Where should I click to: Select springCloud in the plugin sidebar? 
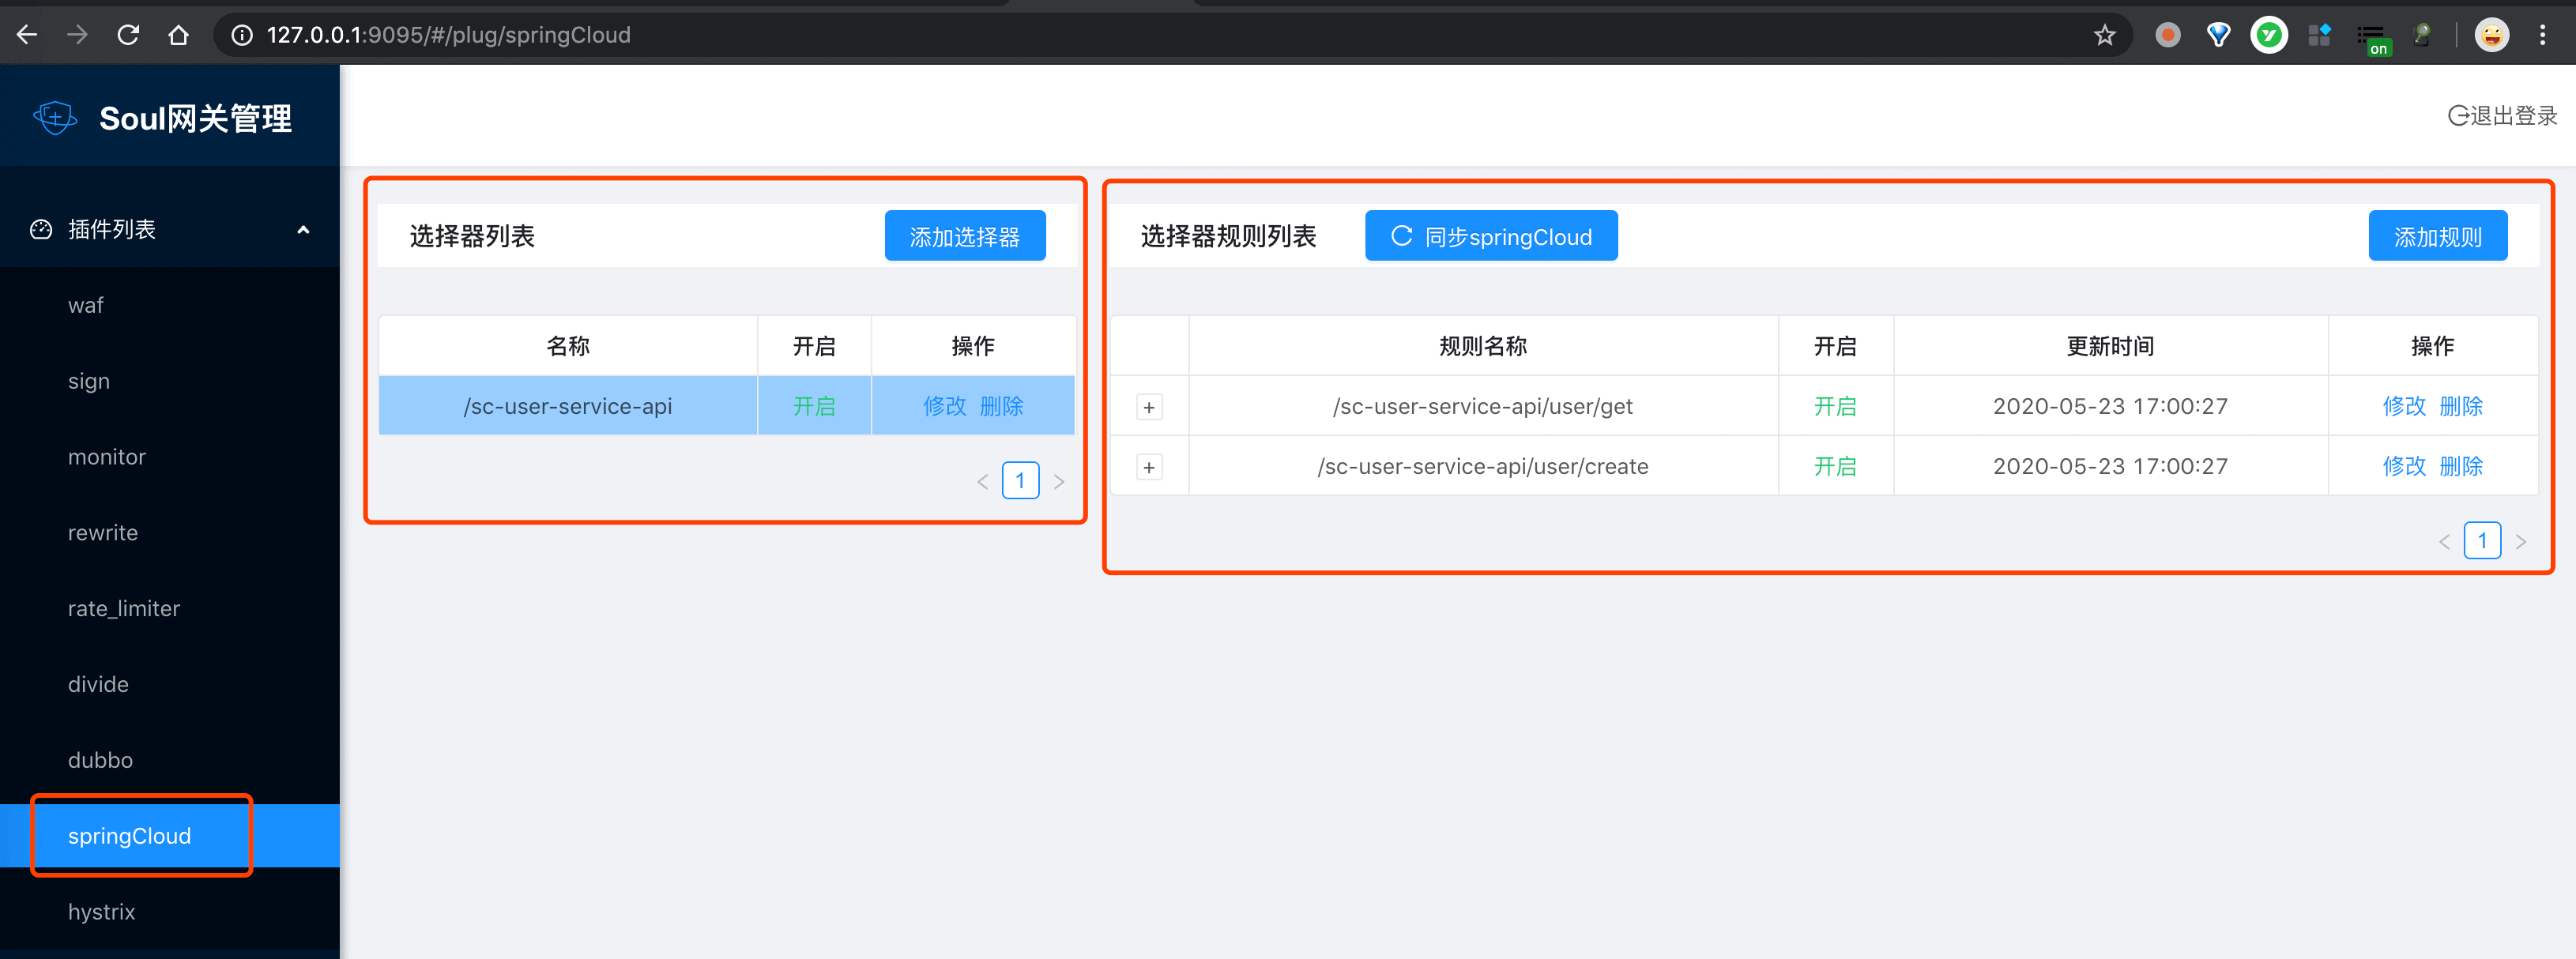click(x=130, y=836)
